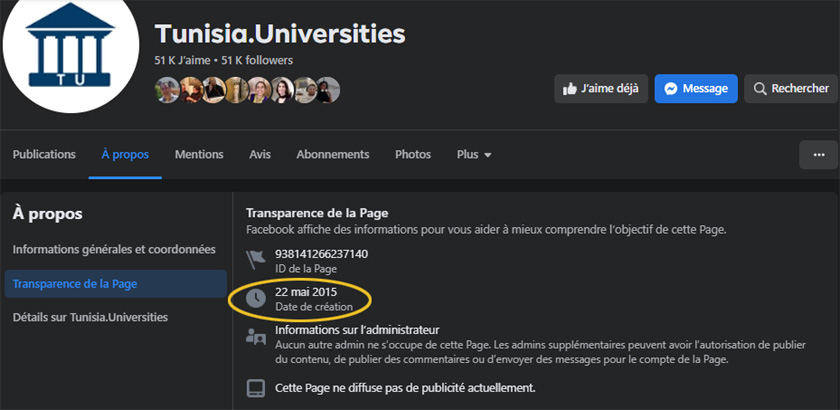
Task: Open Messenger via the Message button
Action: coord(696,88)
